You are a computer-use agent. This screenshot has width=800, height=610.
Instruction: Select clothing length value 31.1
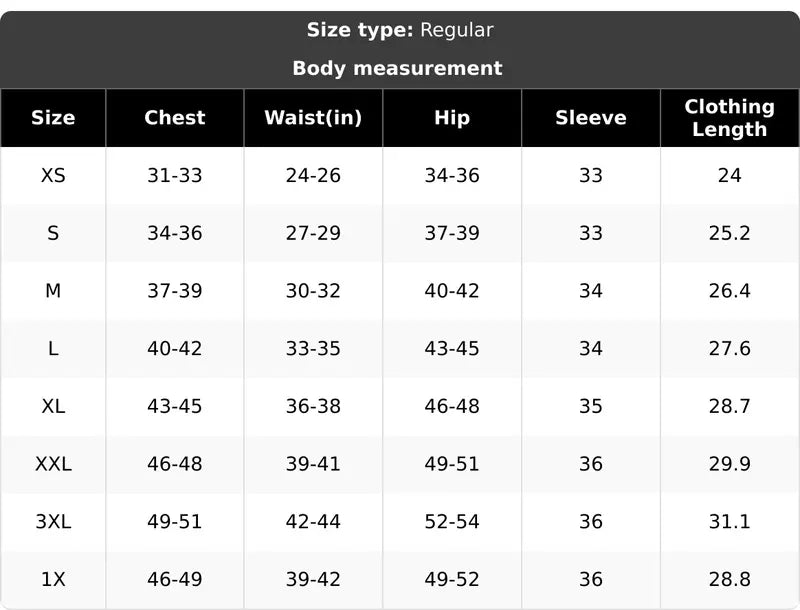click(730, 521)
